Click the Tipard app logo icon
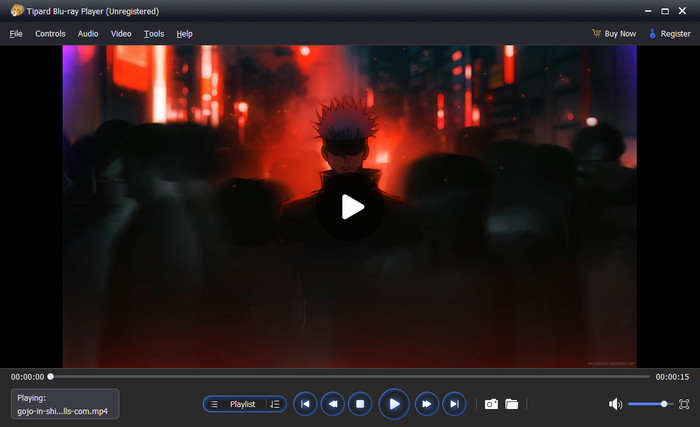The height and width of the screenshot is (427, 700). point(17,10)
